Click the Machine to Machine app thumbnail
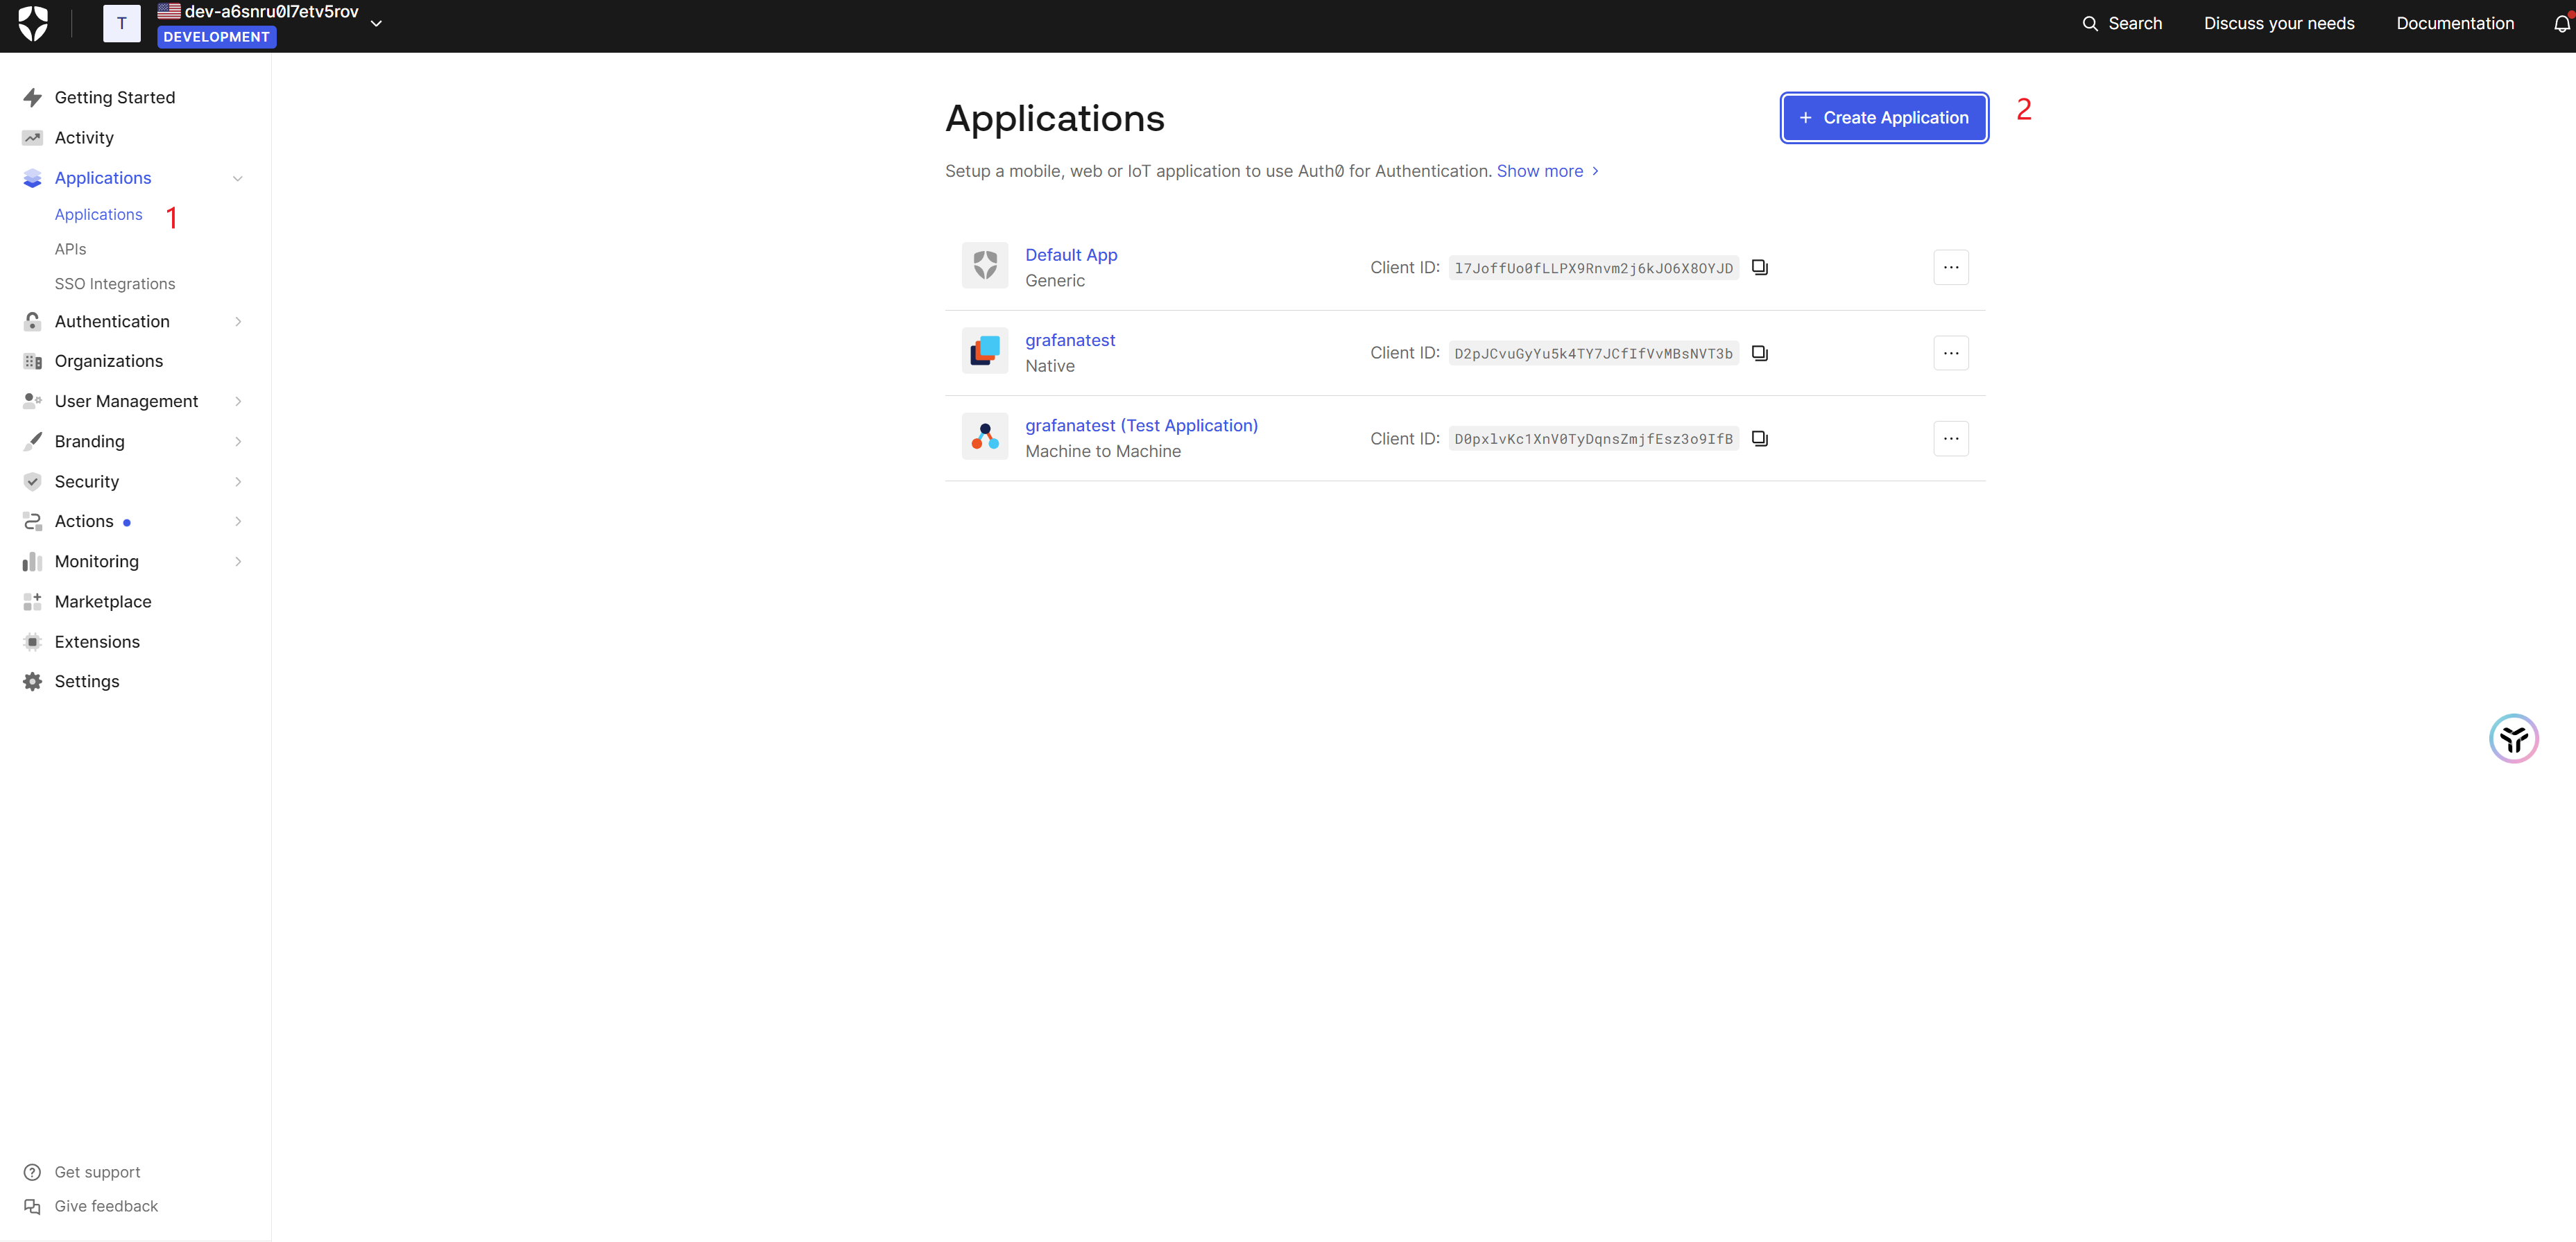Viewport: 2576px width, 1242px height. point(984,437)
